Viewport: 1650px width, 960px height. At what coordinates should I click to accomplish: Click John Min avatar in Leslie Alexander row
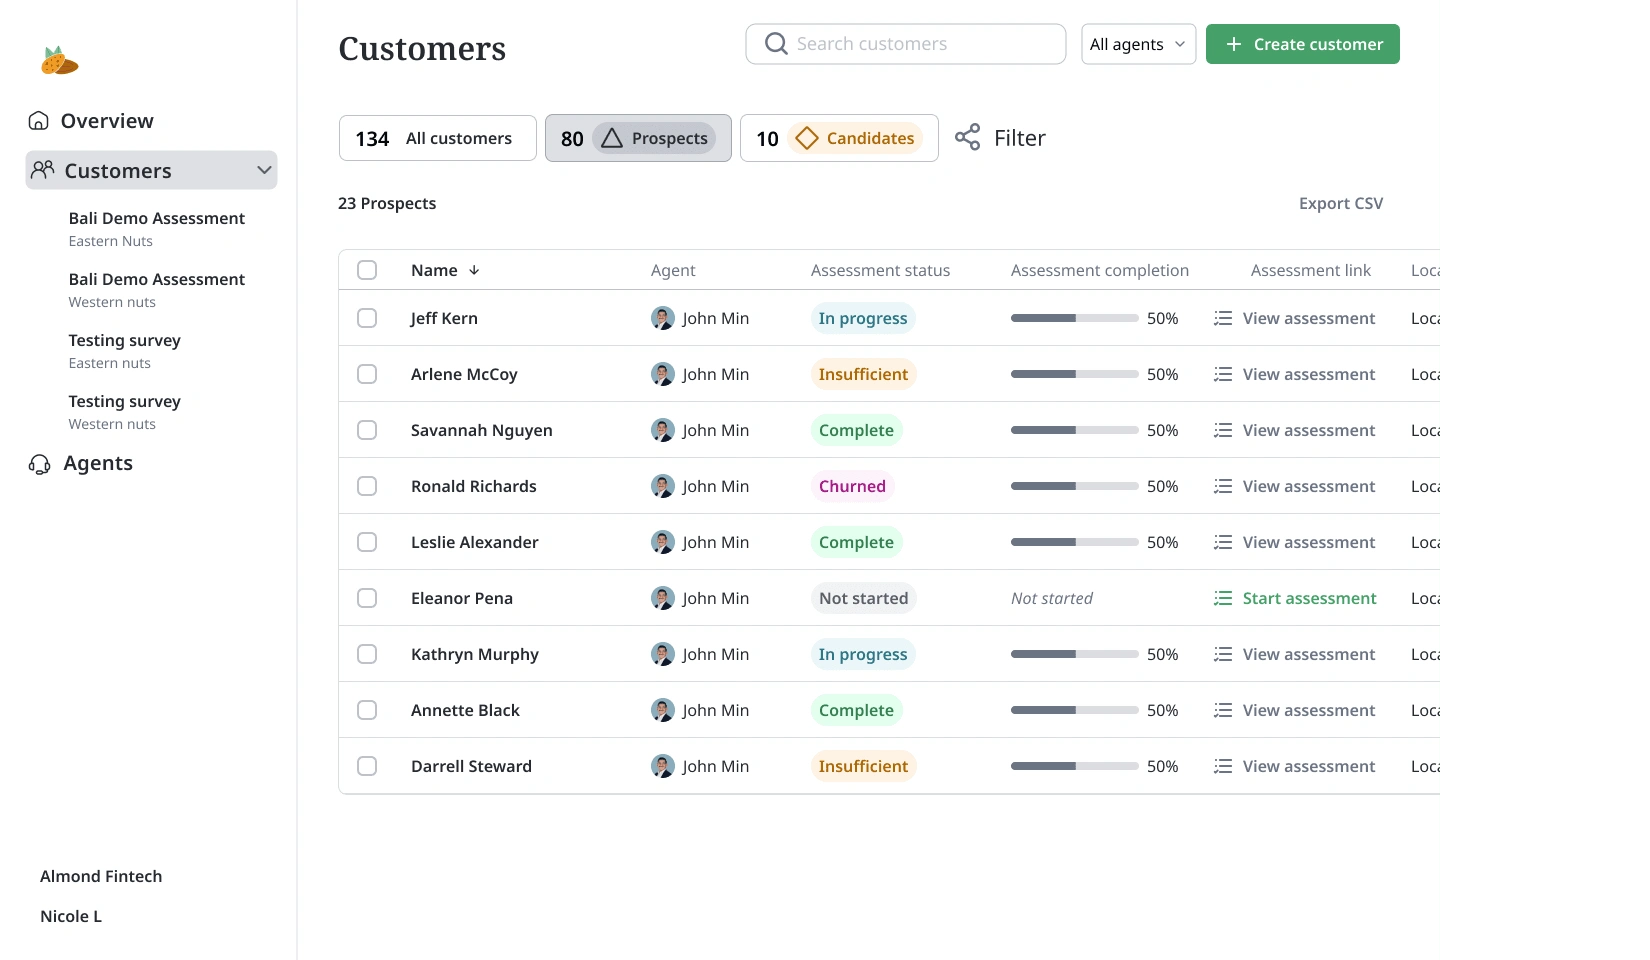[662, 542]
